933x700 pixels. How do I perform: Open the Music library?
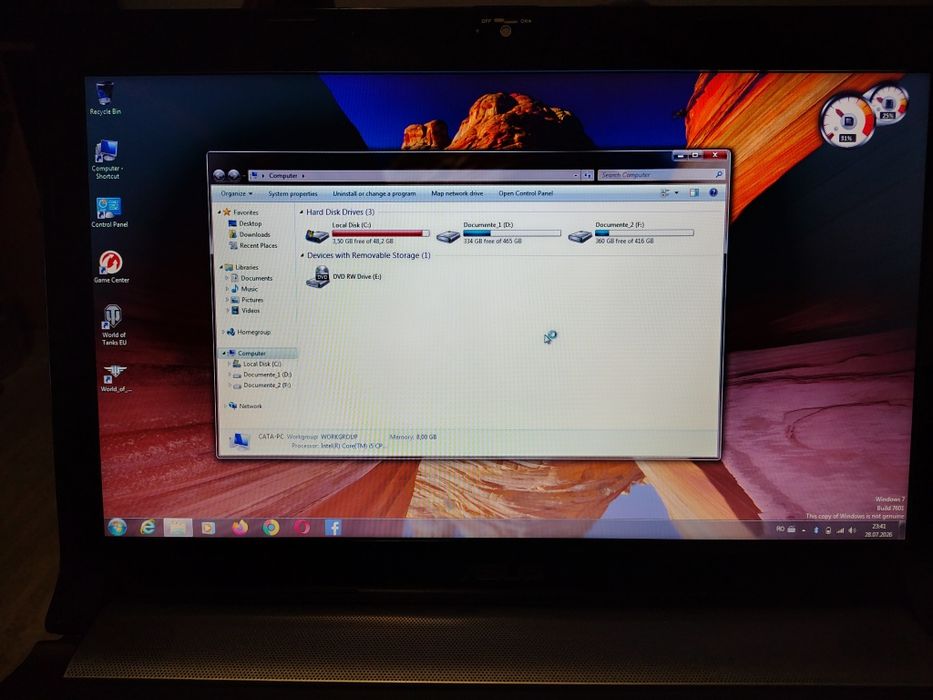click(245, 289)
